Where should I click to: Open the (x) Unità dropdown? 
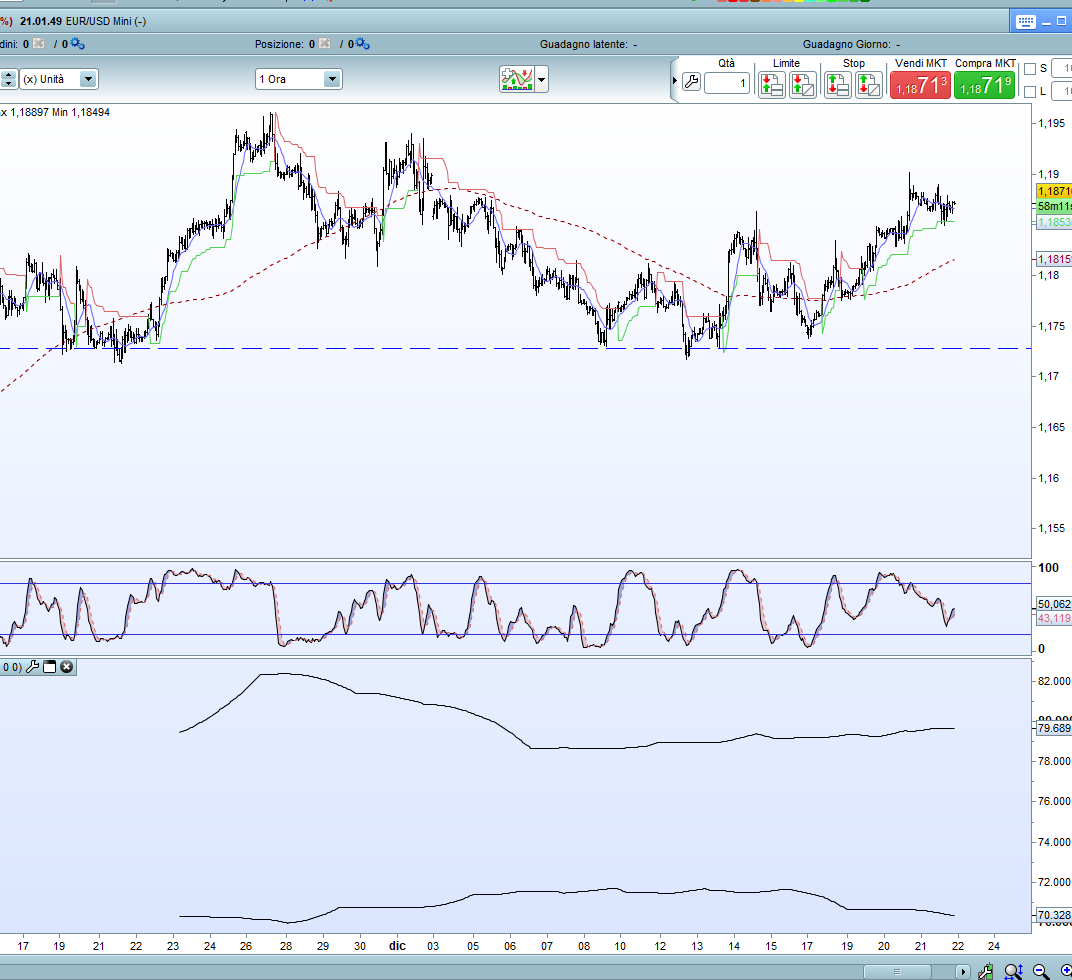click(59, 79)
